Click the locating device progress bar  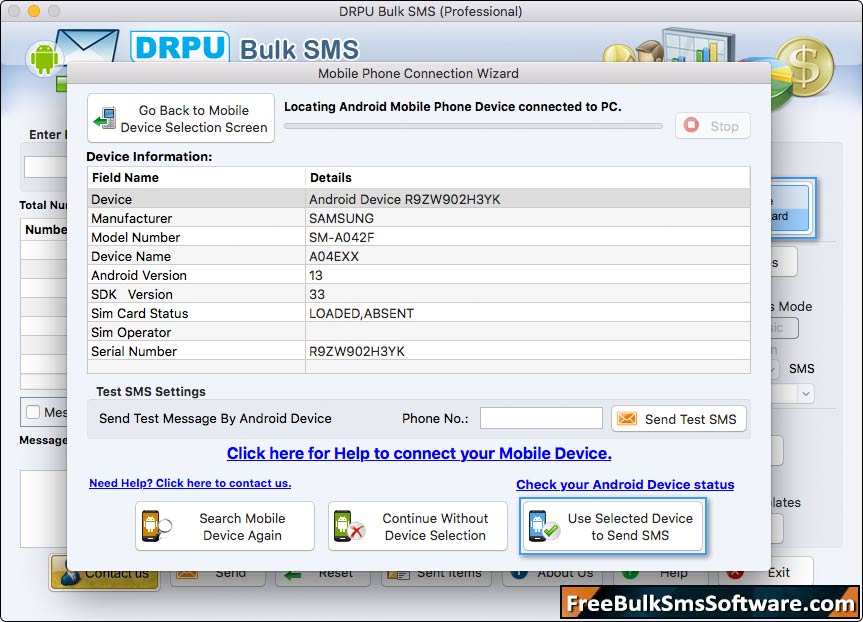pos(473,126)
